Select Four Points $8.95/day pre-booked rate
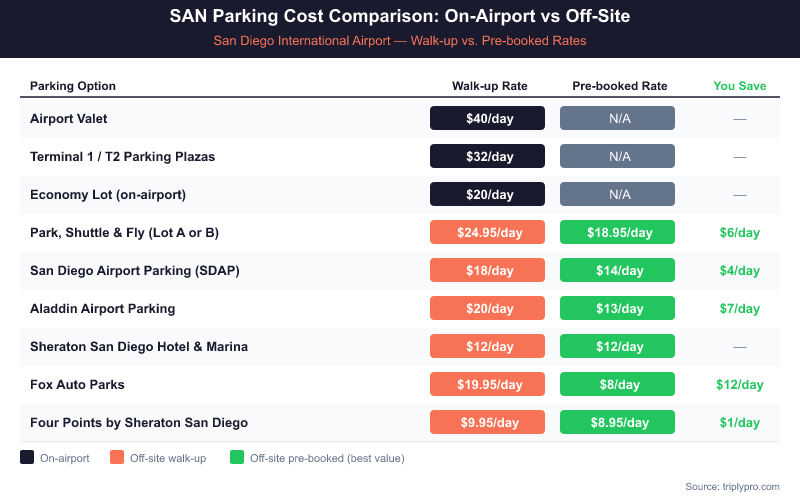Image resolution: width=800 pixels, height=500 pixels. [617, 422]
